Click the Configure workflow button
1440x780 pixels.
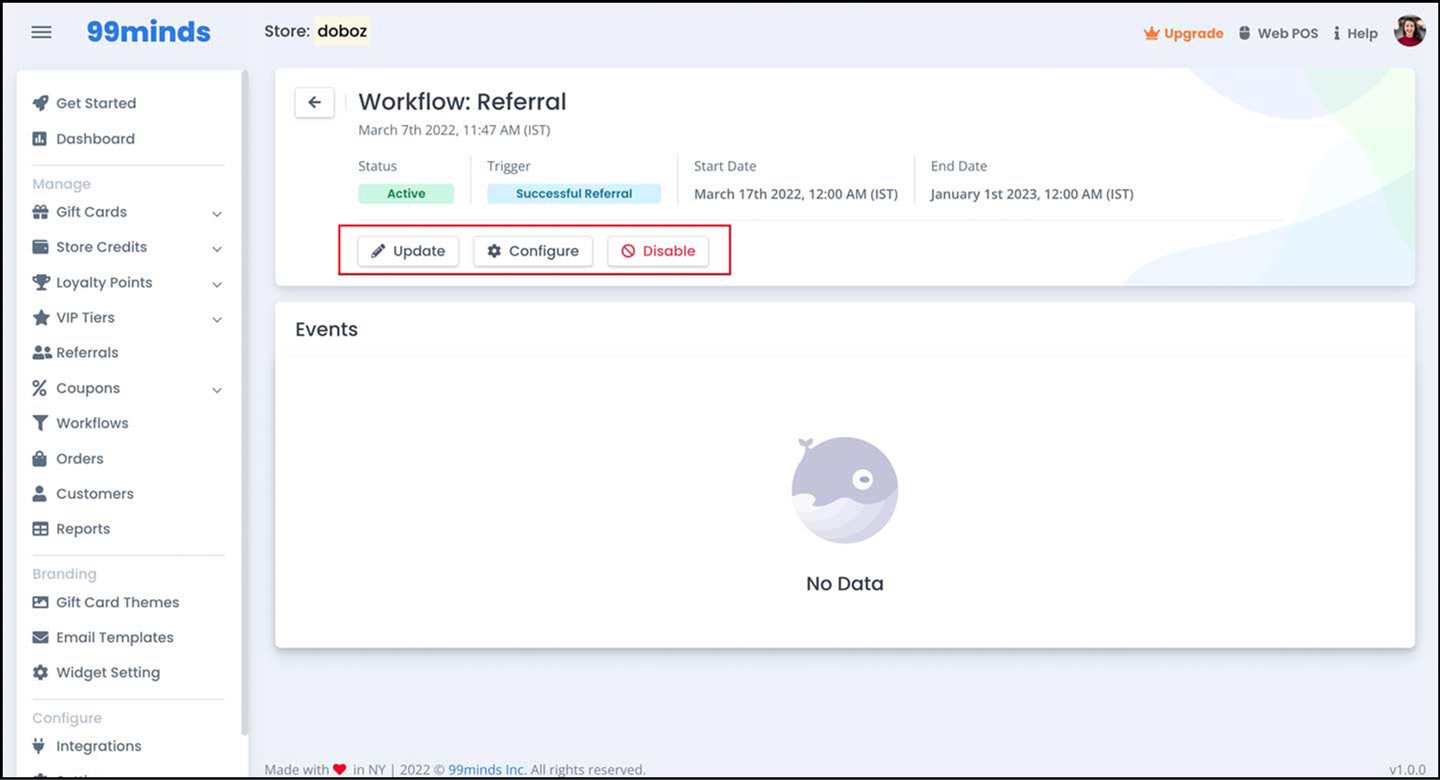[533, 251]
